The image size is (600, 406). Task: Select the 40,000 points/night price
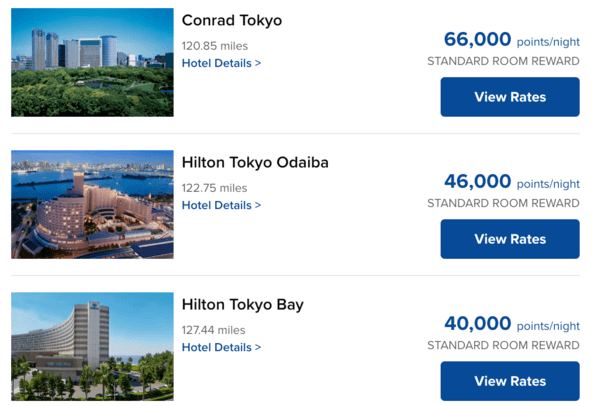pos(512,324)
